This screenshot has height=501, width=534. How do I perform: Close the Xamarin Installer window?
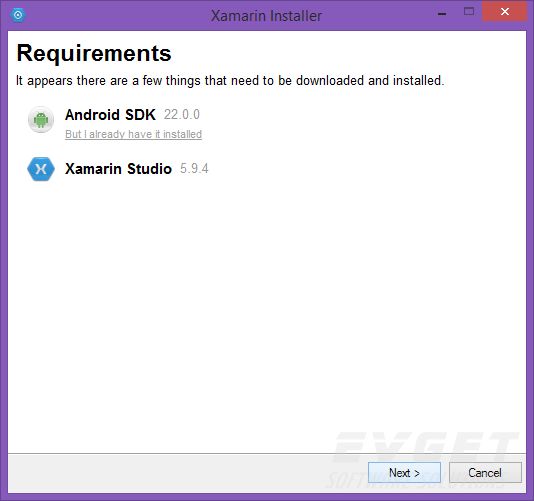point(505,12)
